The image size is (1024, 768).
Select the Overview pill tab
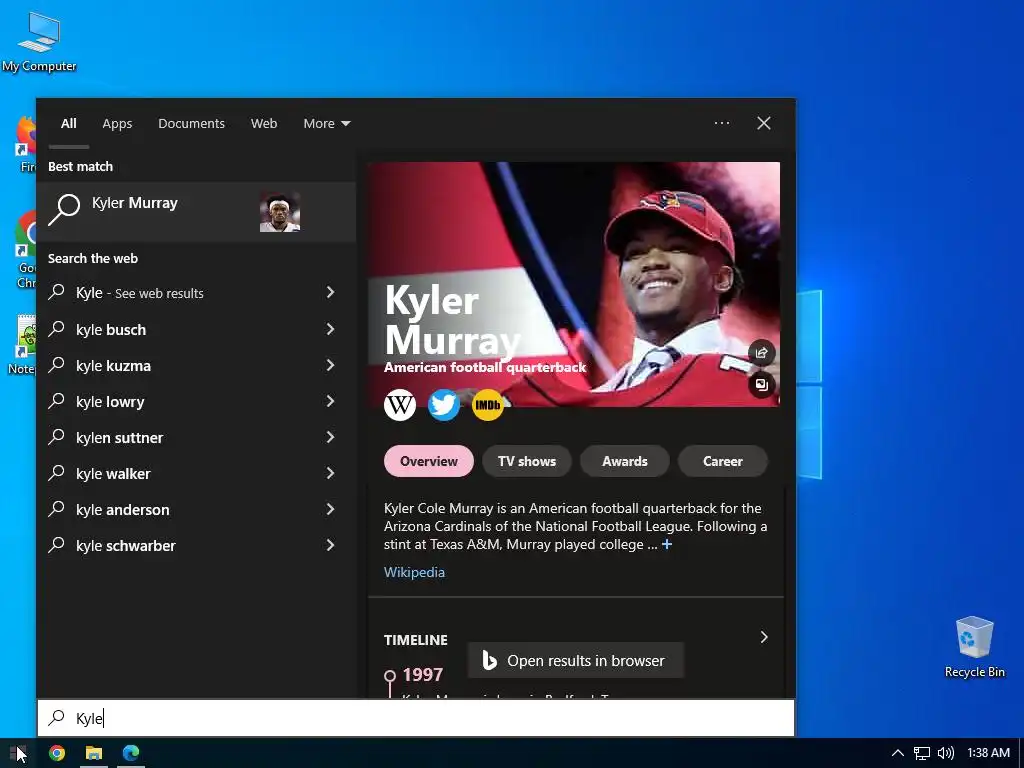click(428, 461)
